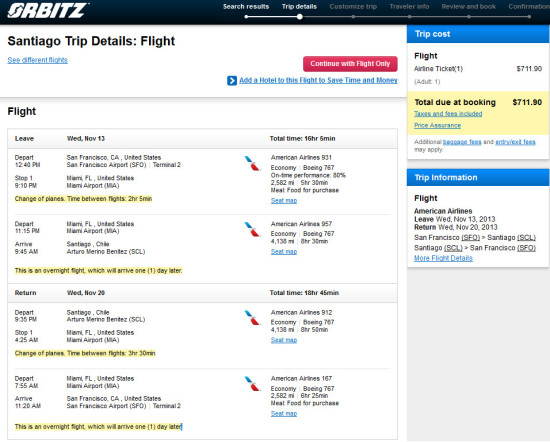
Task: Go to the Customize trip step
Action: coord(353,7)
